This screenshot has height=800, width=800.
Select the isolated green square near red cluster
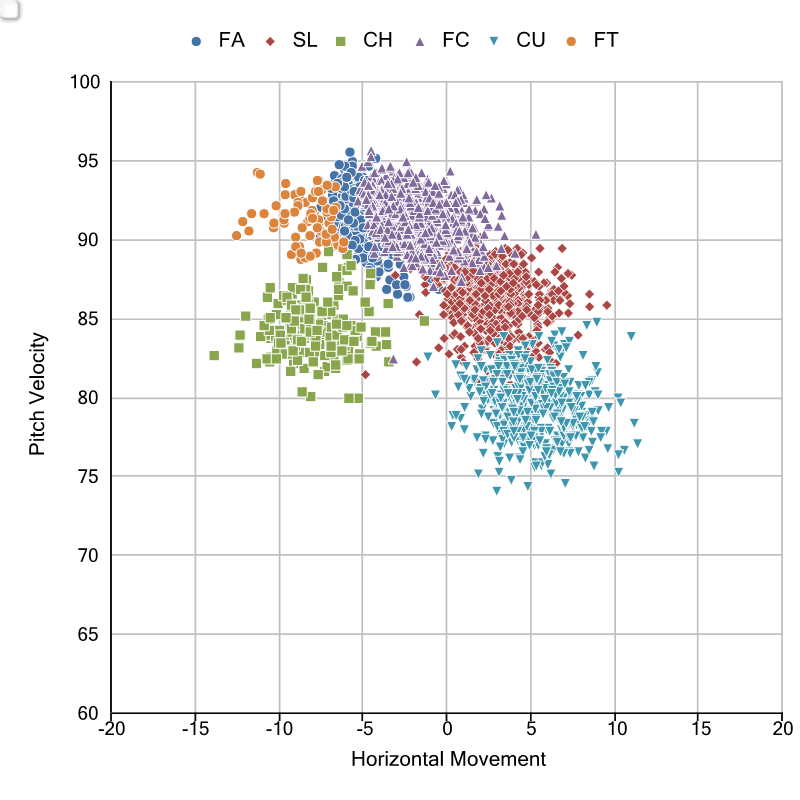[424, 321]
